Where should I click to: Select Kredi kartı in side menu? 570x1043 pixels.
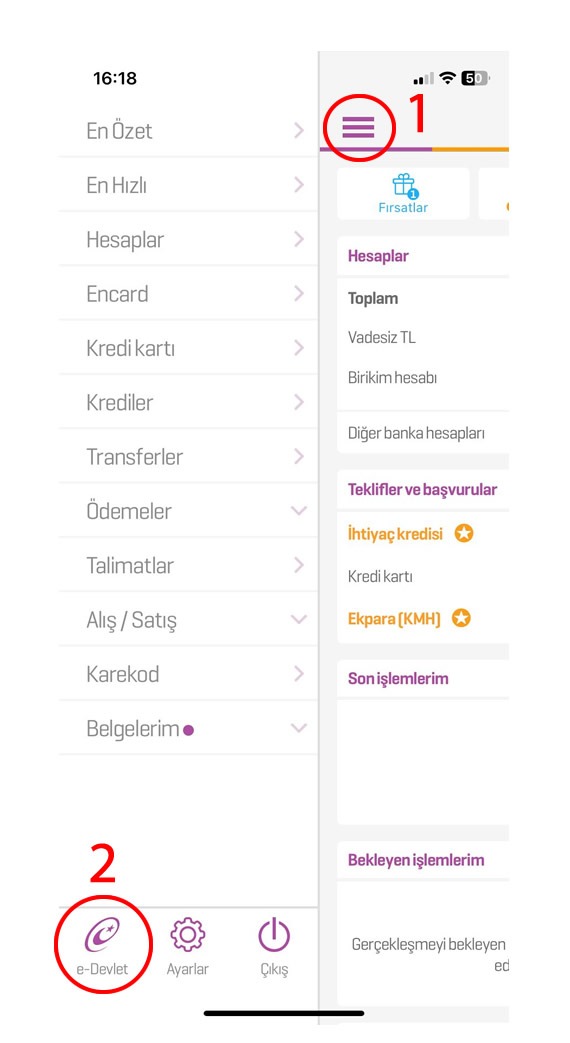[188, 348]
